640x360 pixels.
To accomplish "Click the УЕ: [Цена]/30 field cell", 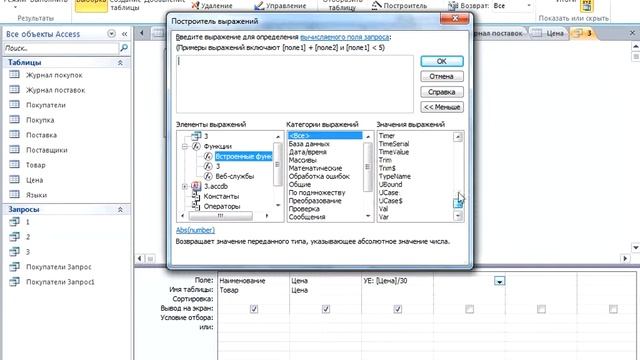I will tap(397, 281).
